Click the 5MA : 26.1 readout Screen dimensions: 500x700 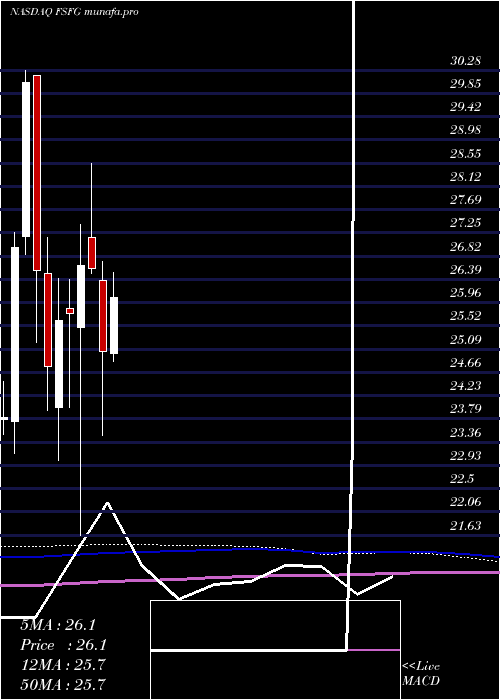pos(58,625)
